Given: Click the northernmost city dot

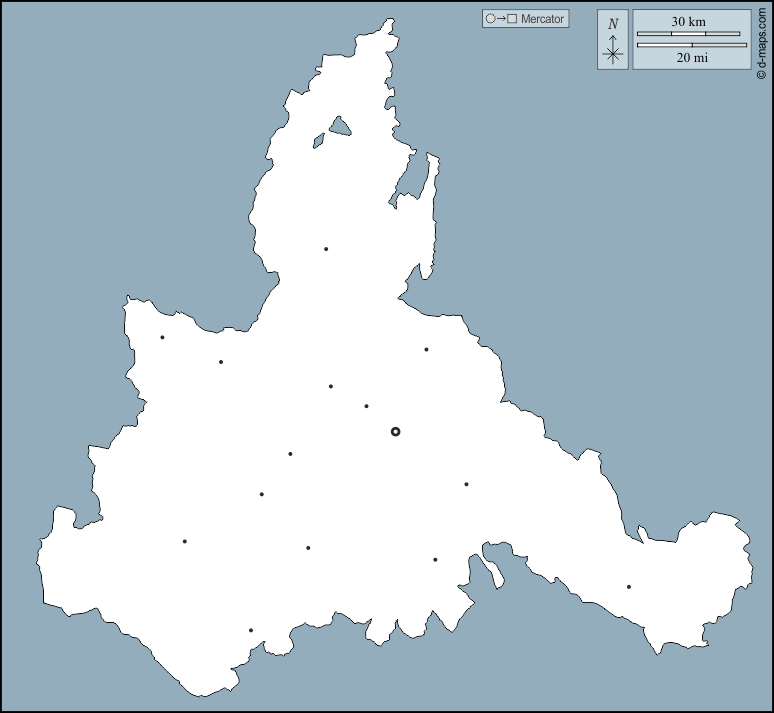Looking at the screenshot, I should 326,249.
